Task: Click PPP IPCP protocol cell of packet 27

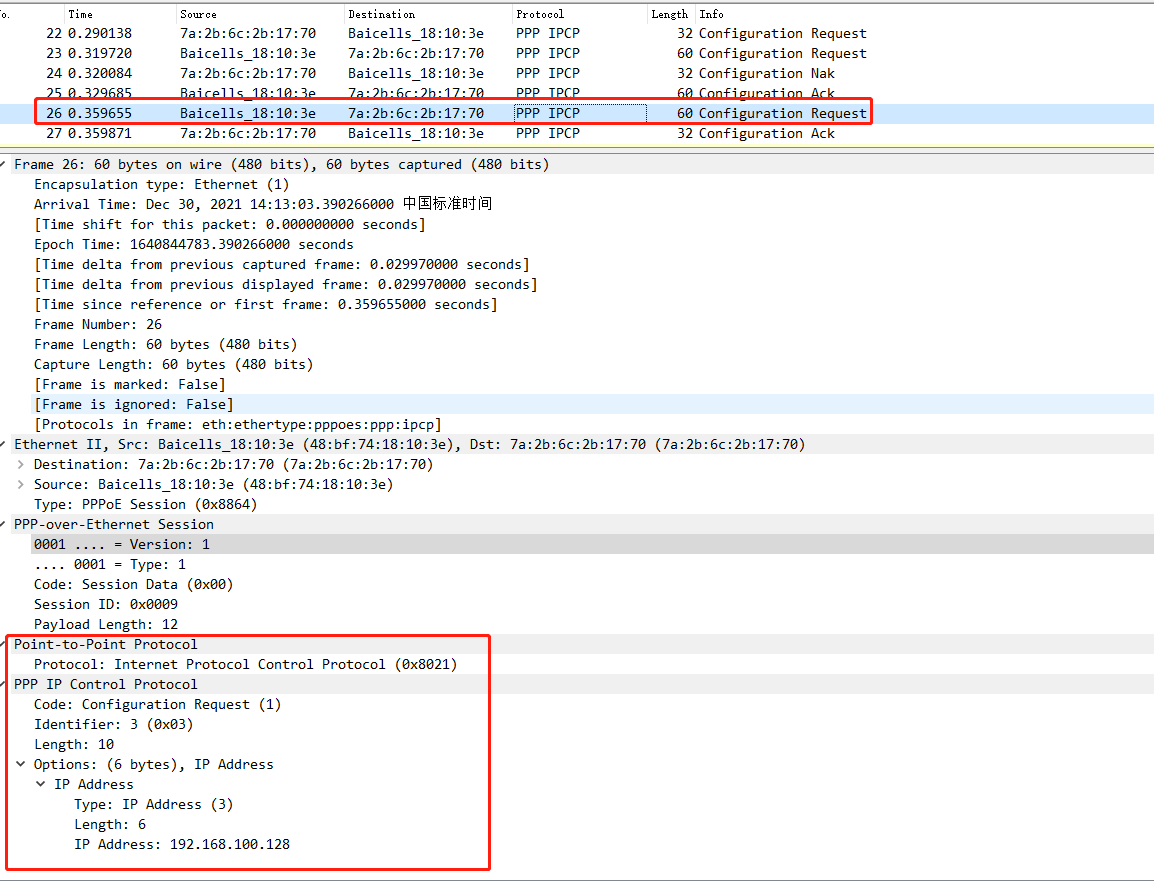Action: point(548,133)
